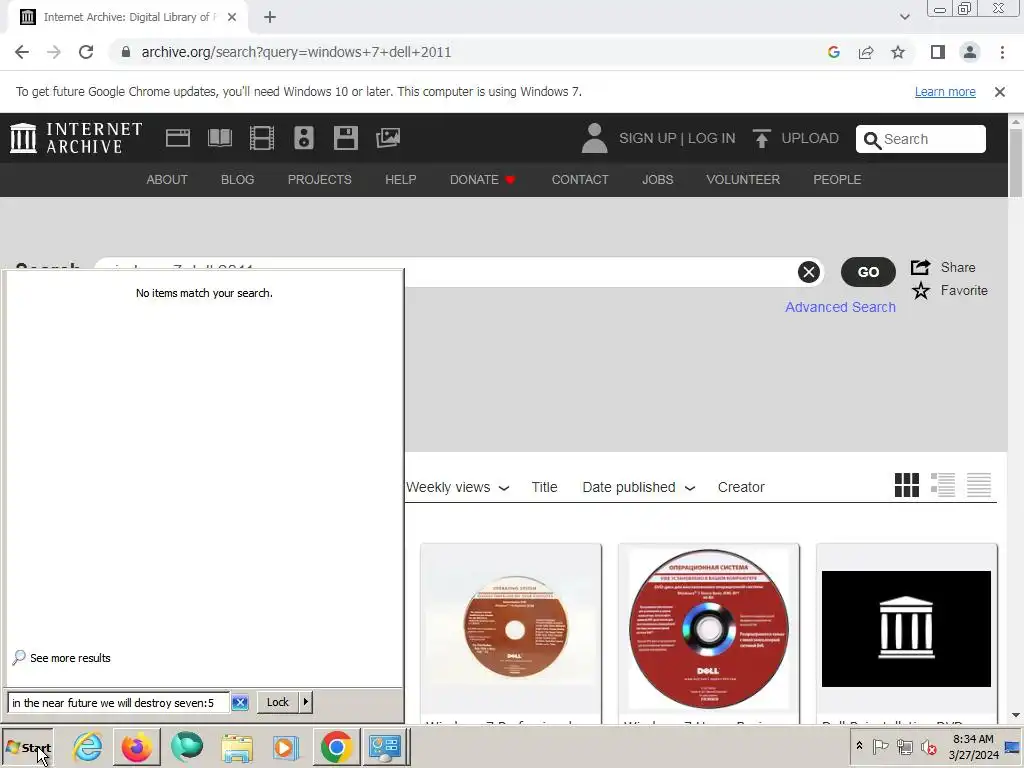Open the PEOPLE menu item

click(837, 180)
